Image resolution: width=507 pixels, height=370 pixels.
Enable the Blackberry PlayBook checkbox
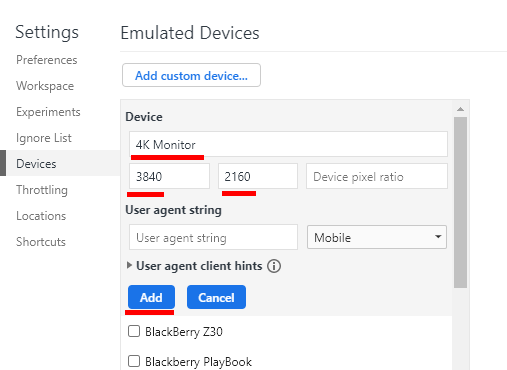click(134, 361)
